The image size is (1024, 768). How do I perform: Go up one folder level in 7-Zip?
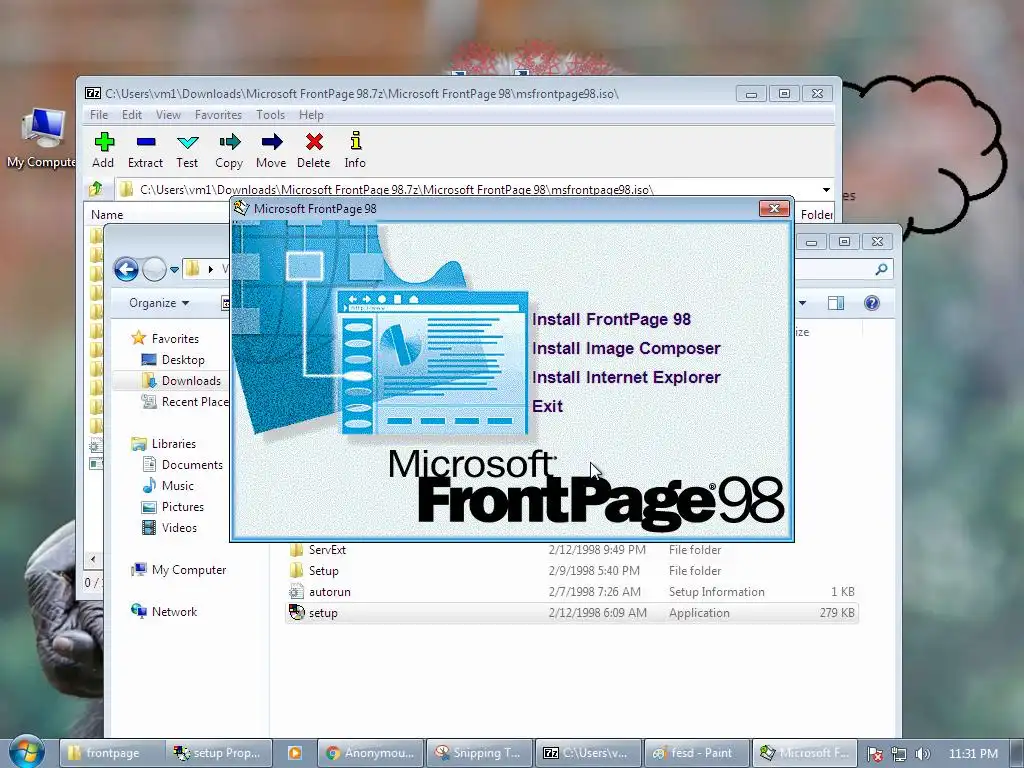tap(96, 189)
